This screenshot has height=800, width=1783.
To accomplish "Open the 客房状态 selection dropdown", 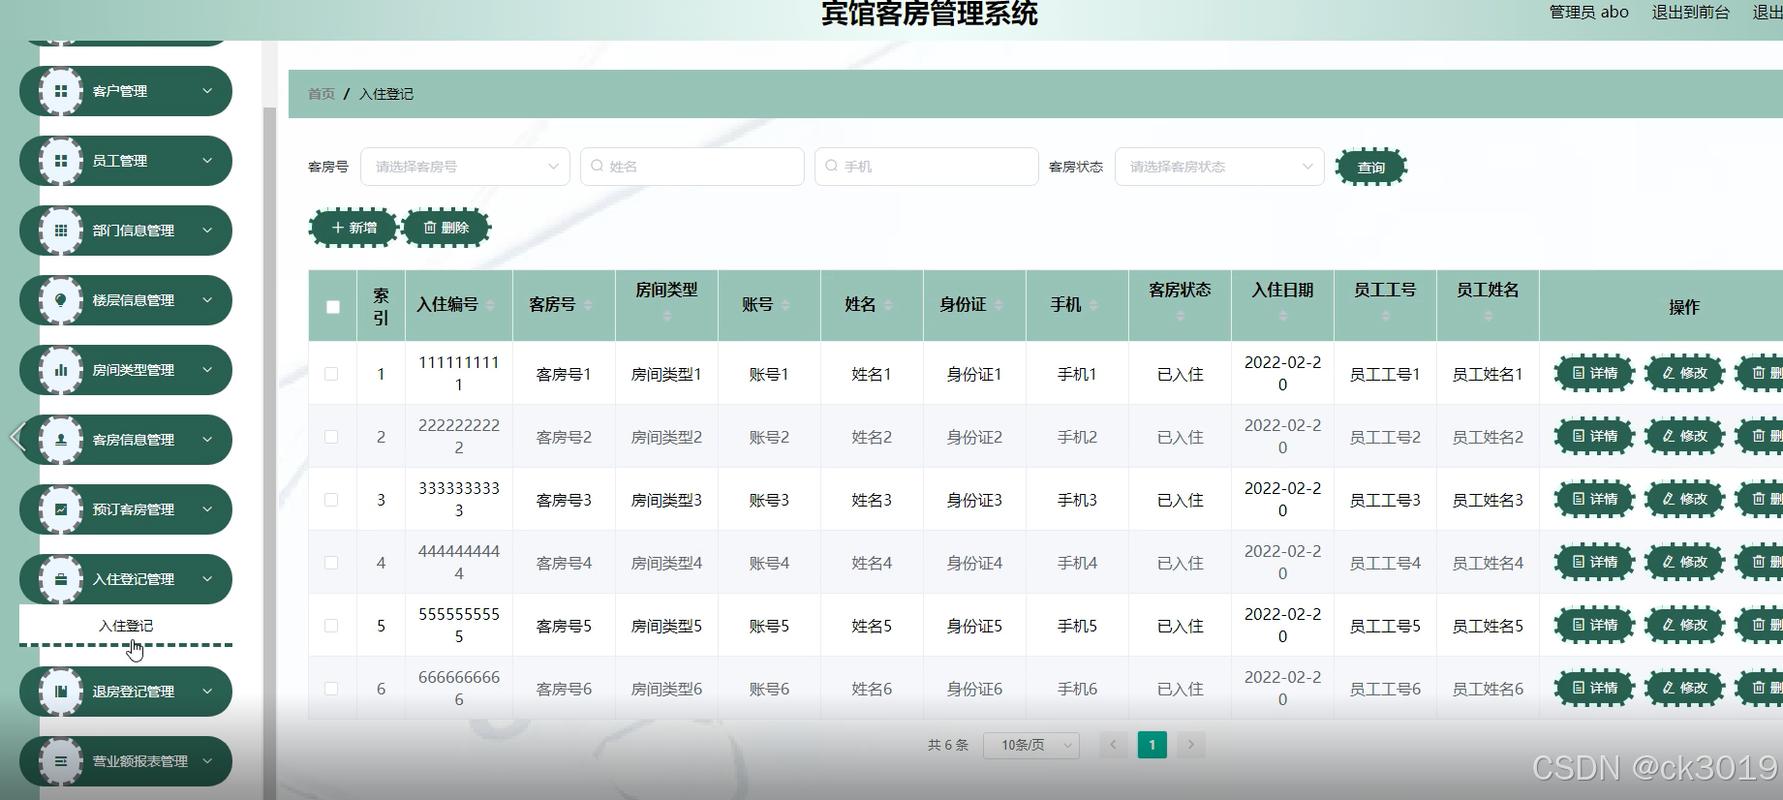I will pyautogui.click(x=1219, y=167).
